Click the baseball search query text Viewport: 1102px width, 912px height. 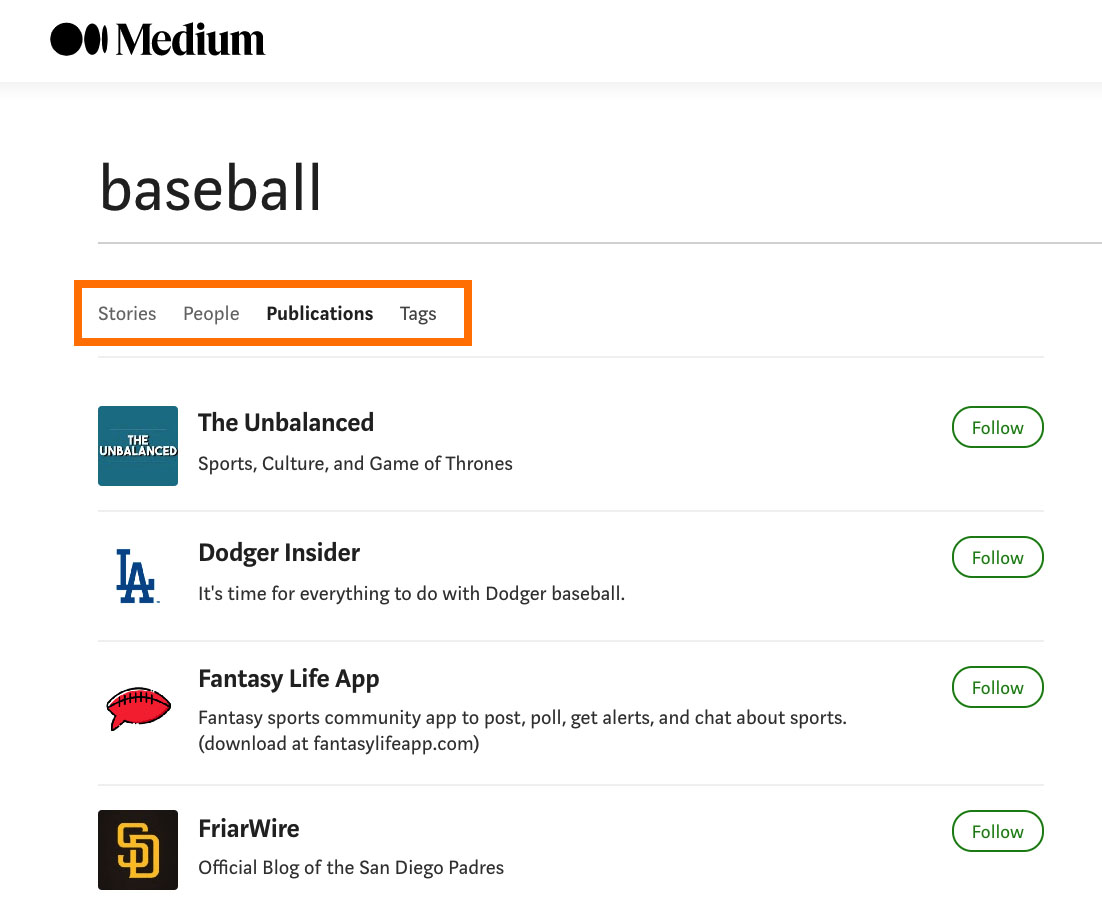(209, 188)
